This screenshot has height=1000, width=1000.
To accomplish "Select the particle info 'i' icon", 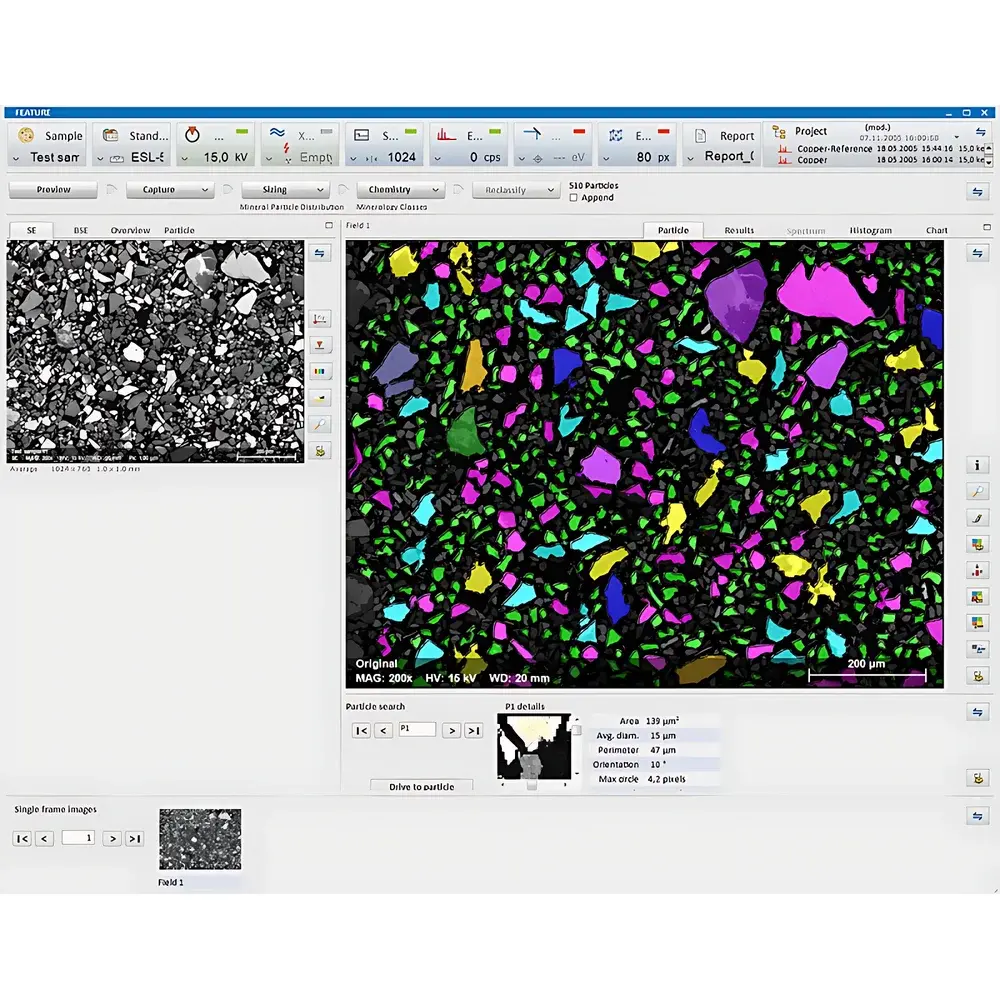I will coord(977,465).
